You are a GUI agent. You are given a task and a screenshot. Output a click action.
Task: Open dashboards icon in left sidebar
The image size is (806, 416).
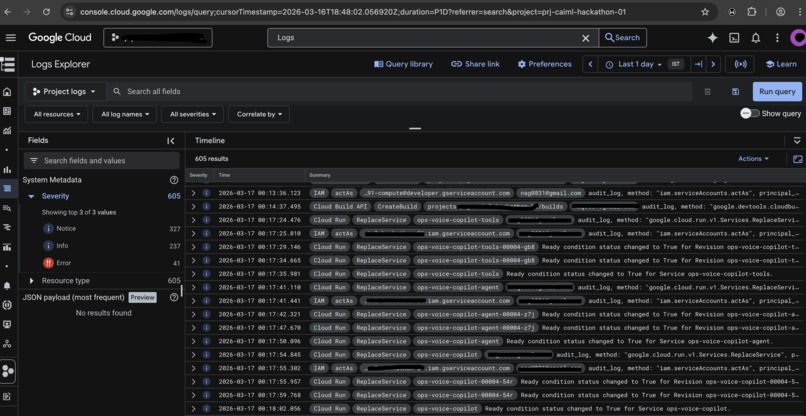click(x=7, y=111)
